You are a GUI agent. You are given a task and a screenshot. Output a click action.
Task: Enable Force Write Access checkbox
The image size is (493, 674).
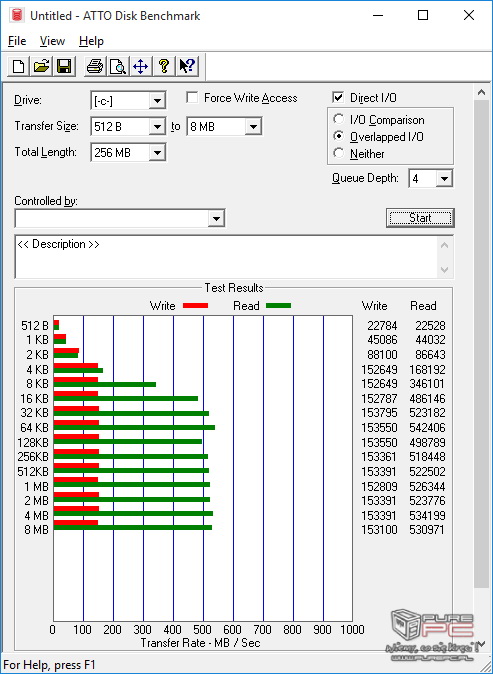coord(192,98)
